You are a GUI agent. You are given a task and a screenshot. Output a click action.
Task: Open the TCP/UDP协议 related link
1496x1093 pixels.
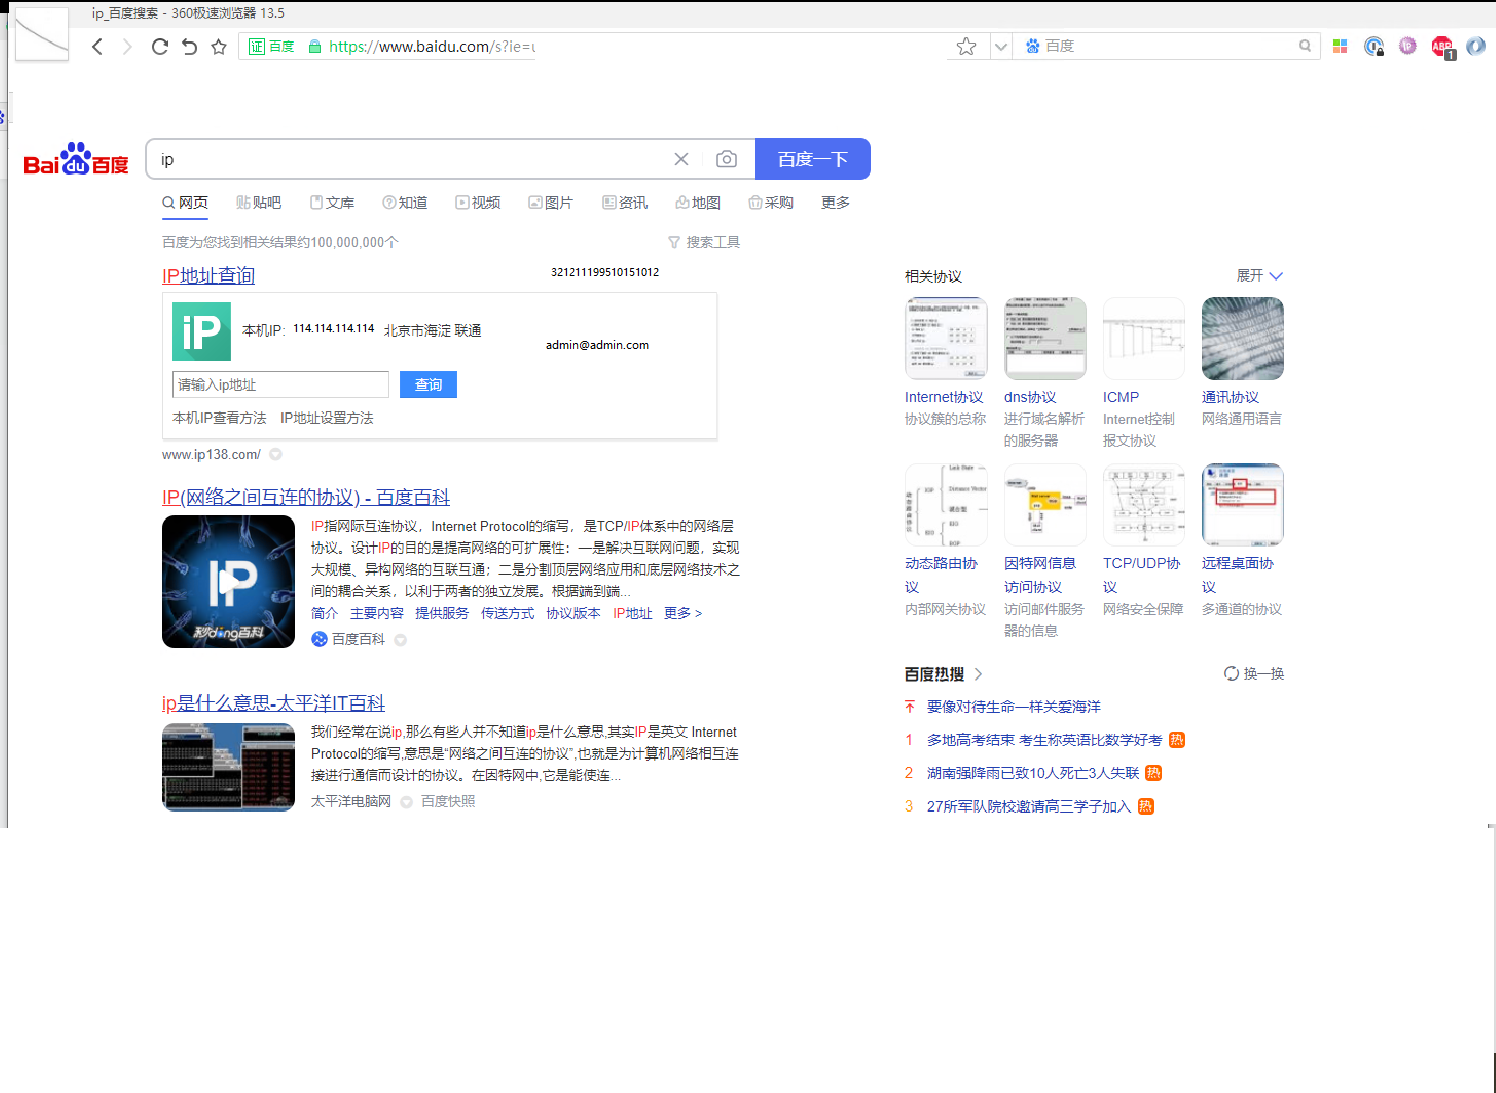point(1141,575)
